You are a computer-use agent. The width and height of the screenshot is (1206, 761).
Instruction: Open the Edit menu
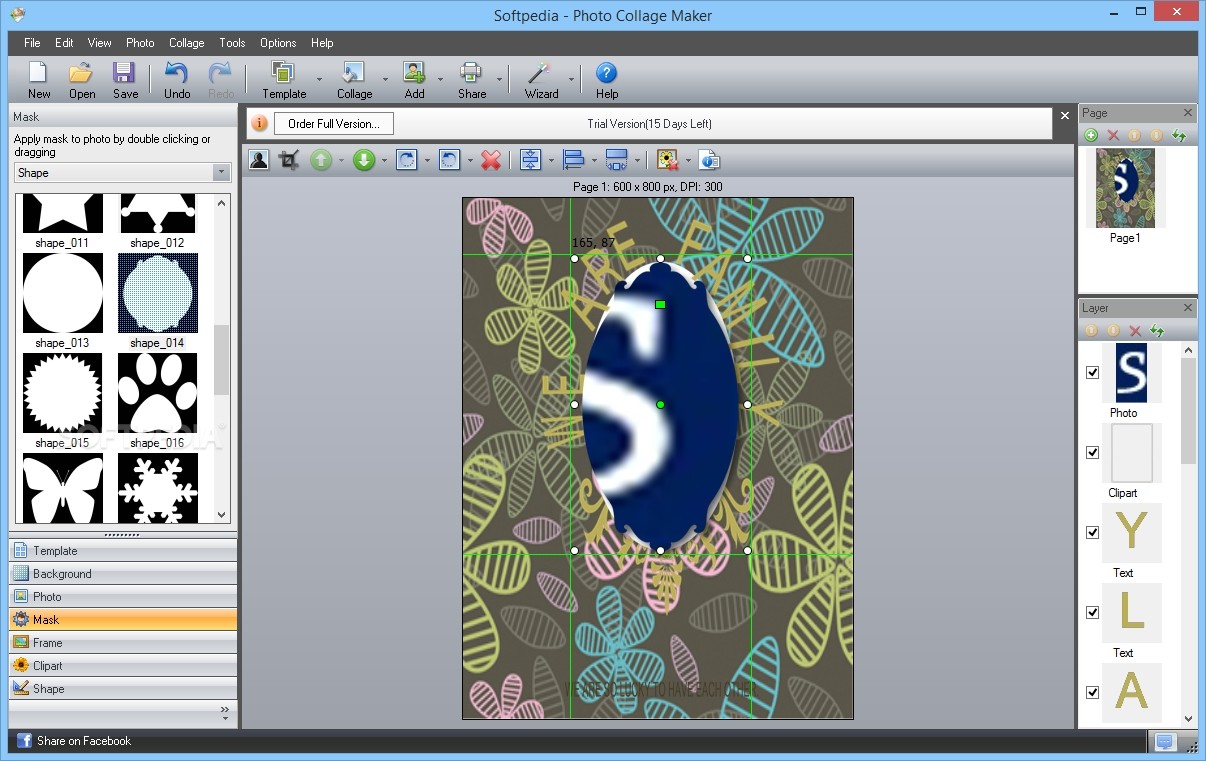point(64,43)
